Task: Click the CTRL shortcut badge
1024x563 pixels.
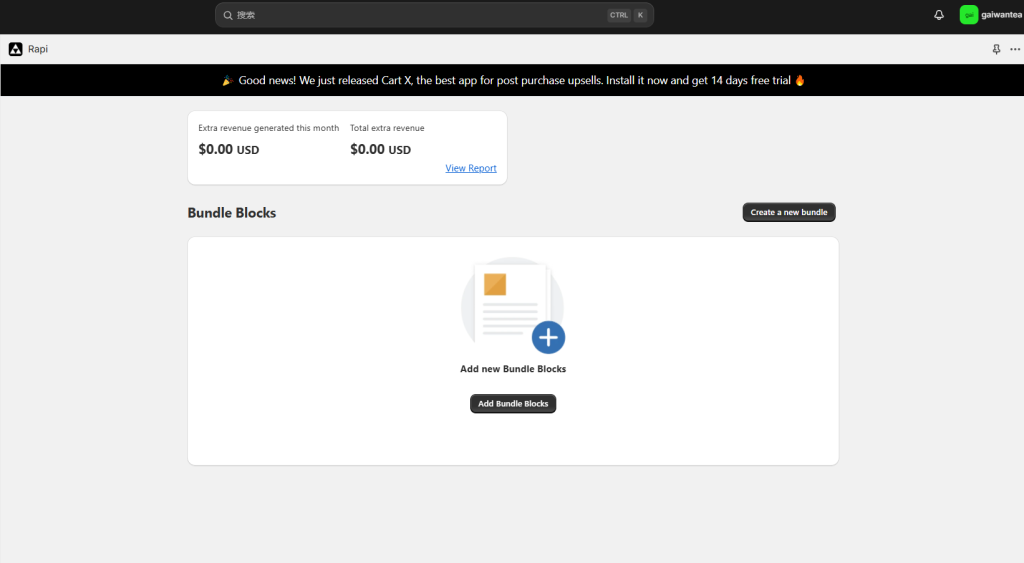Action: pyautogui.click(x=619, y=15)
